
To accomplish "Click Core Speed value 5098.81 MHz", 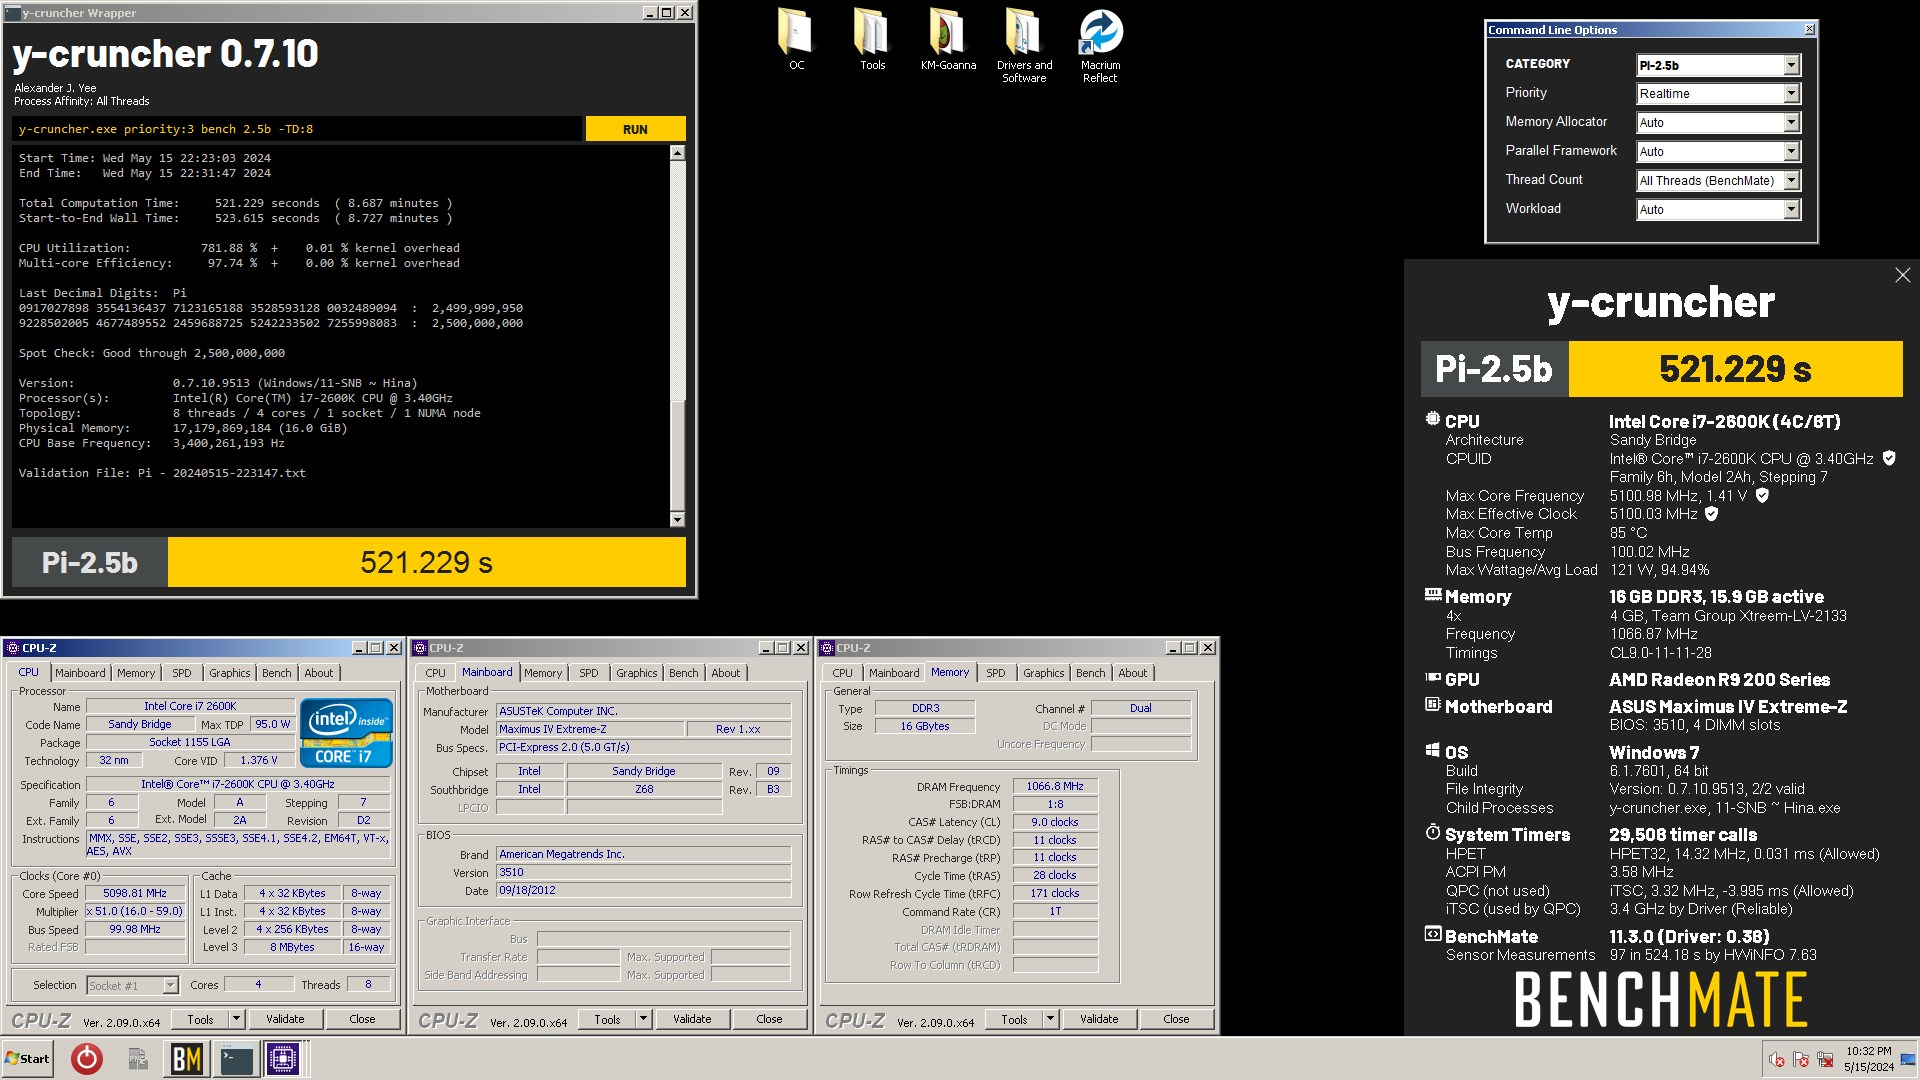I will coord(135,893).
